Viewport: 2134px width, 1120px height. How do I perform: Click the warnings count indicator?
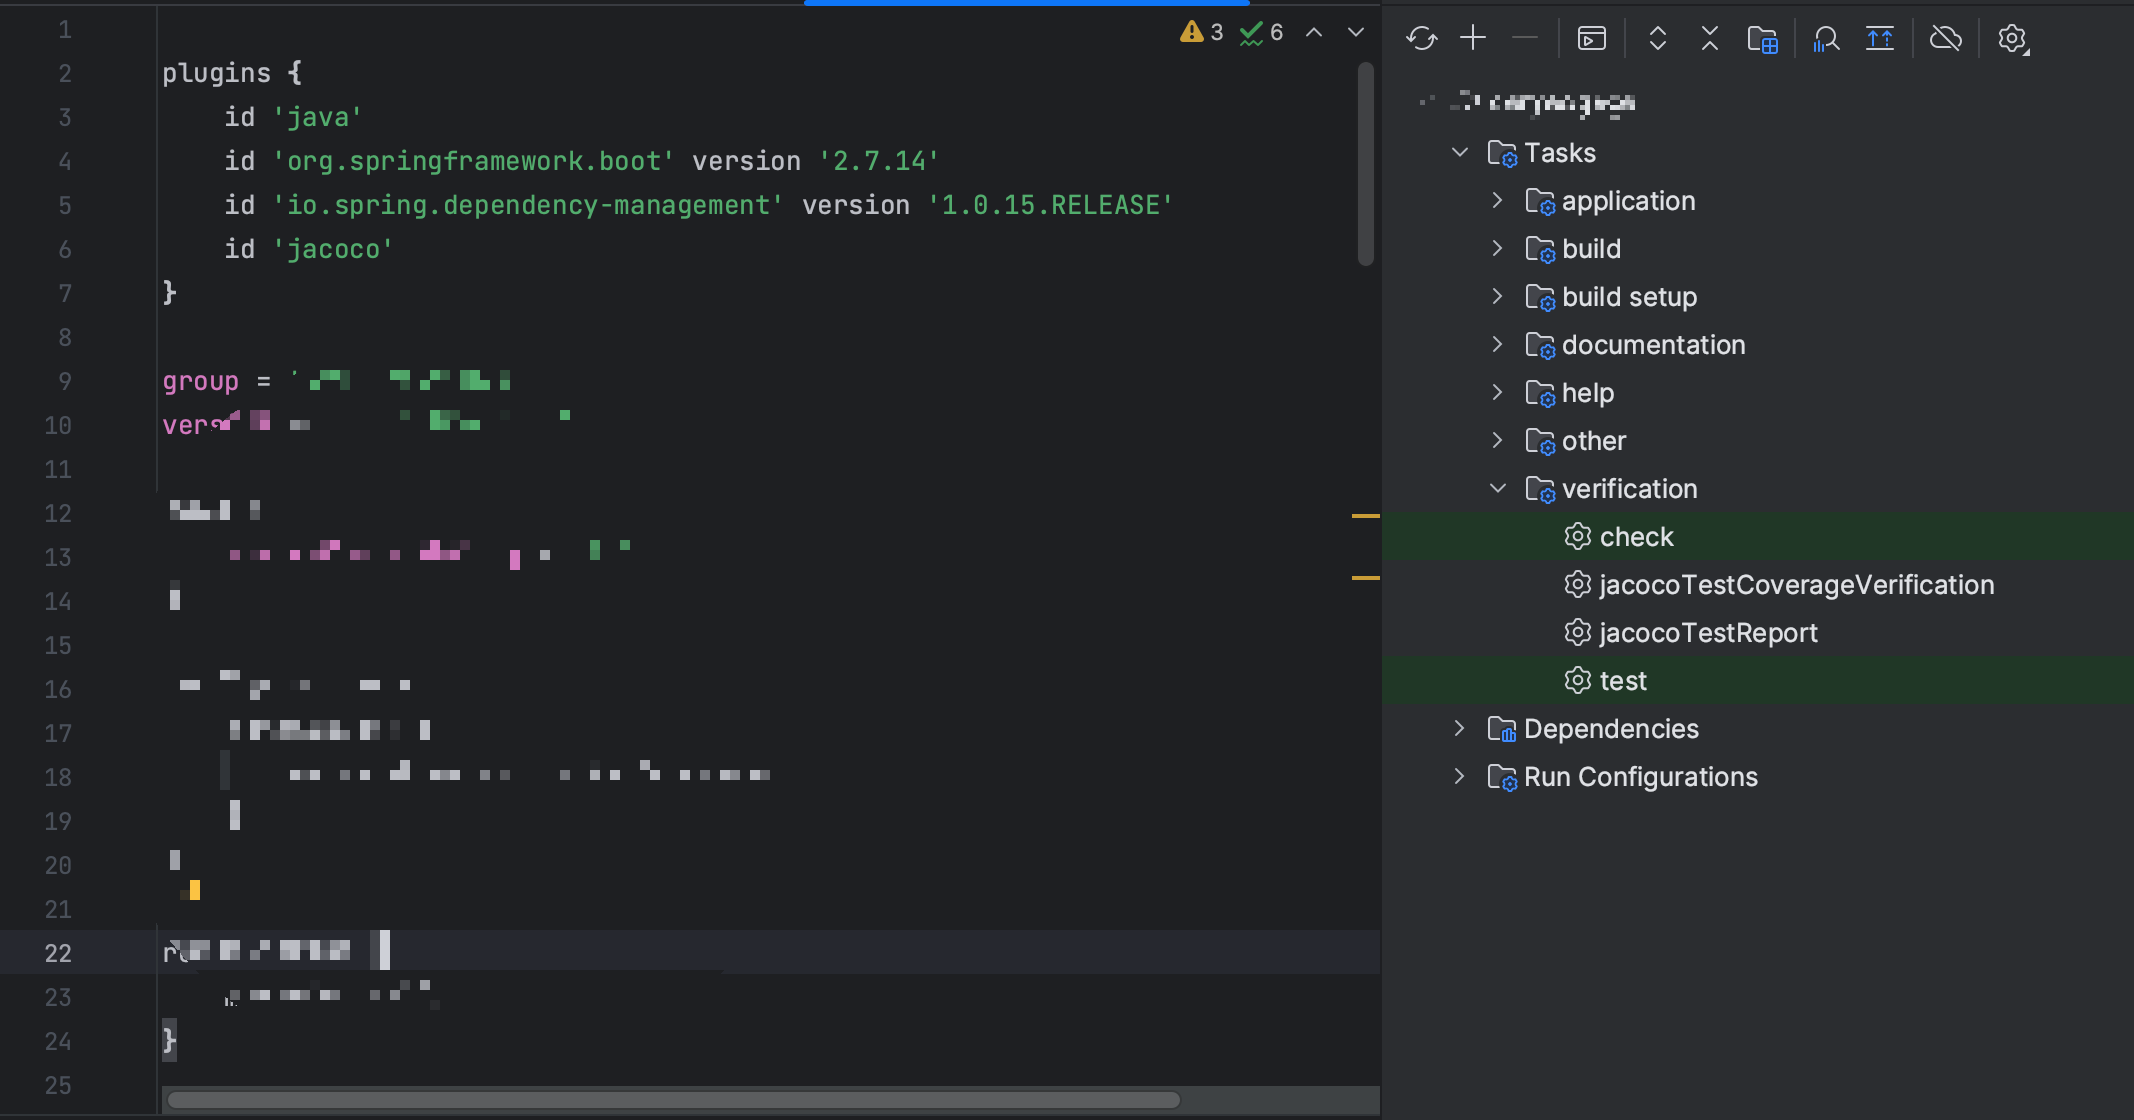[1202, 32]
